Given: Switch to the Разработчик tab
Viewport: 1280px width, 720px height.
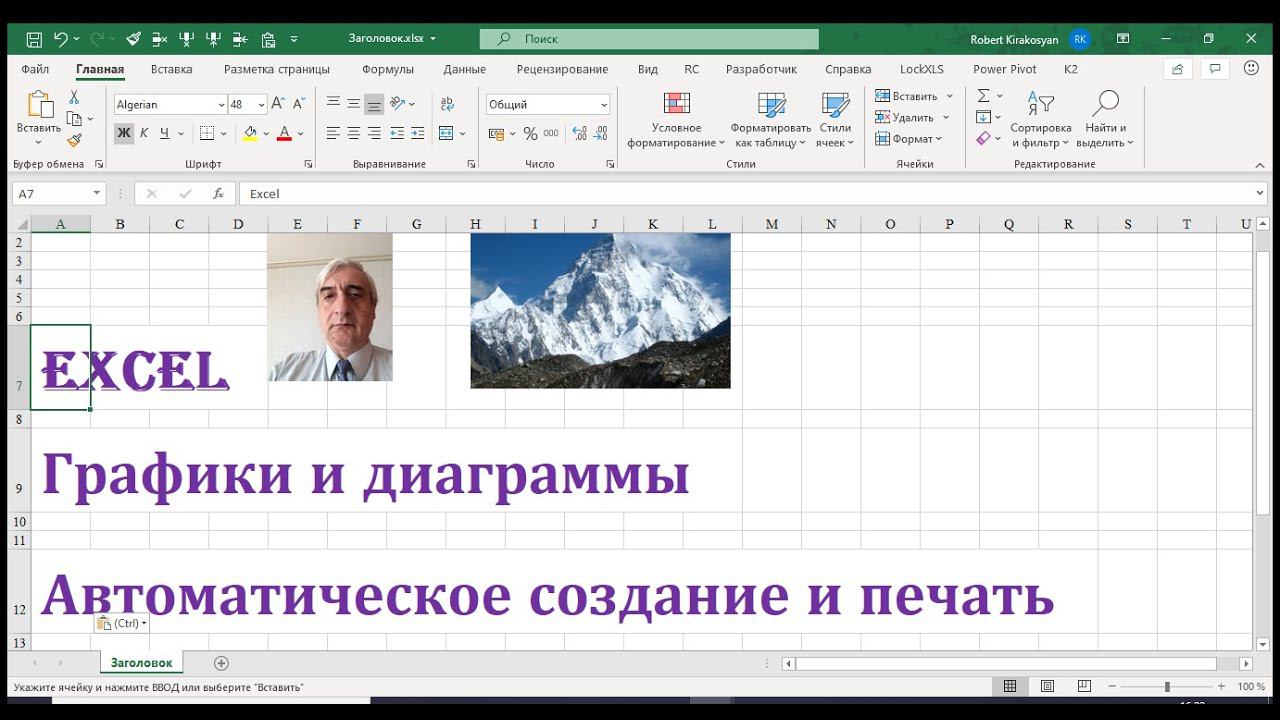Looking at the screenshot, I should coord(761,69).
